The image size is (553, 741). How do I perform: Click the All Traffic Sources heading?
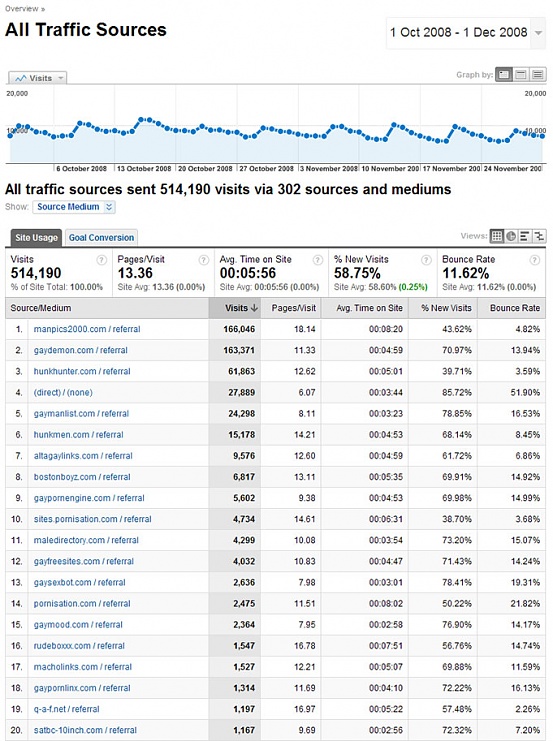[x=86, y=30]
